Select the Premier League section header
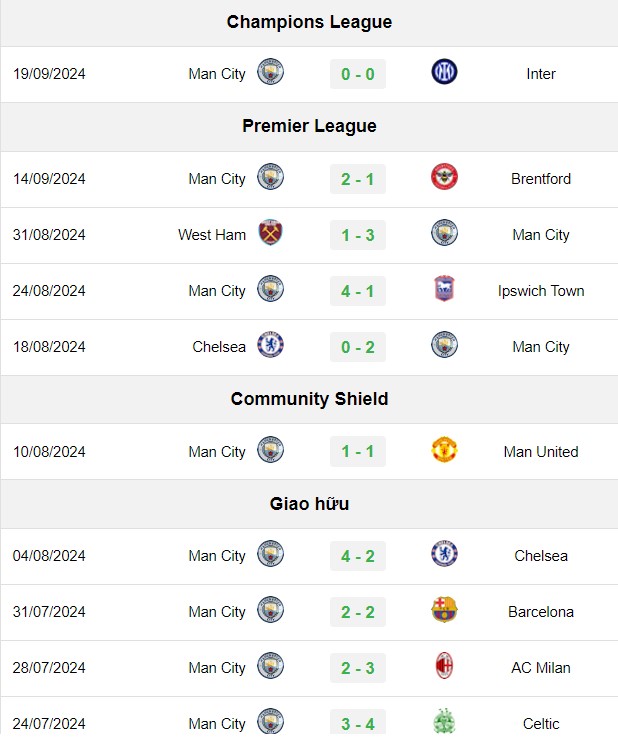This screenshot has height=750, width=618. pyautogui.click(x=309, y=126)
